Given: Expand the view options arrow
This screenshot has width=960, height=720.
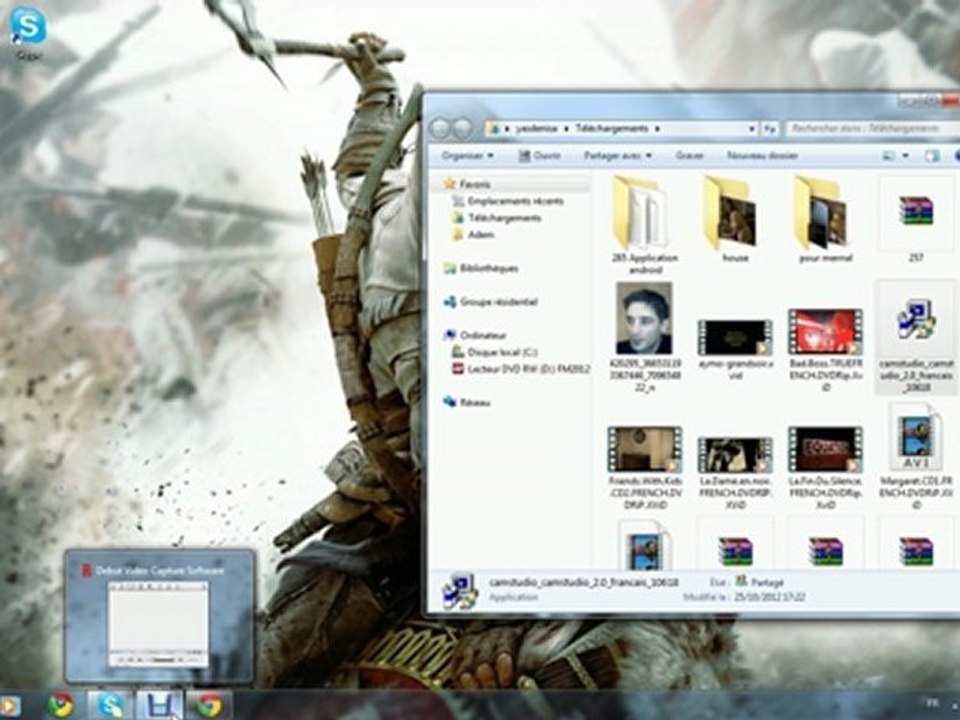Looking at the screenshot, I should click(x=906, y=156).
